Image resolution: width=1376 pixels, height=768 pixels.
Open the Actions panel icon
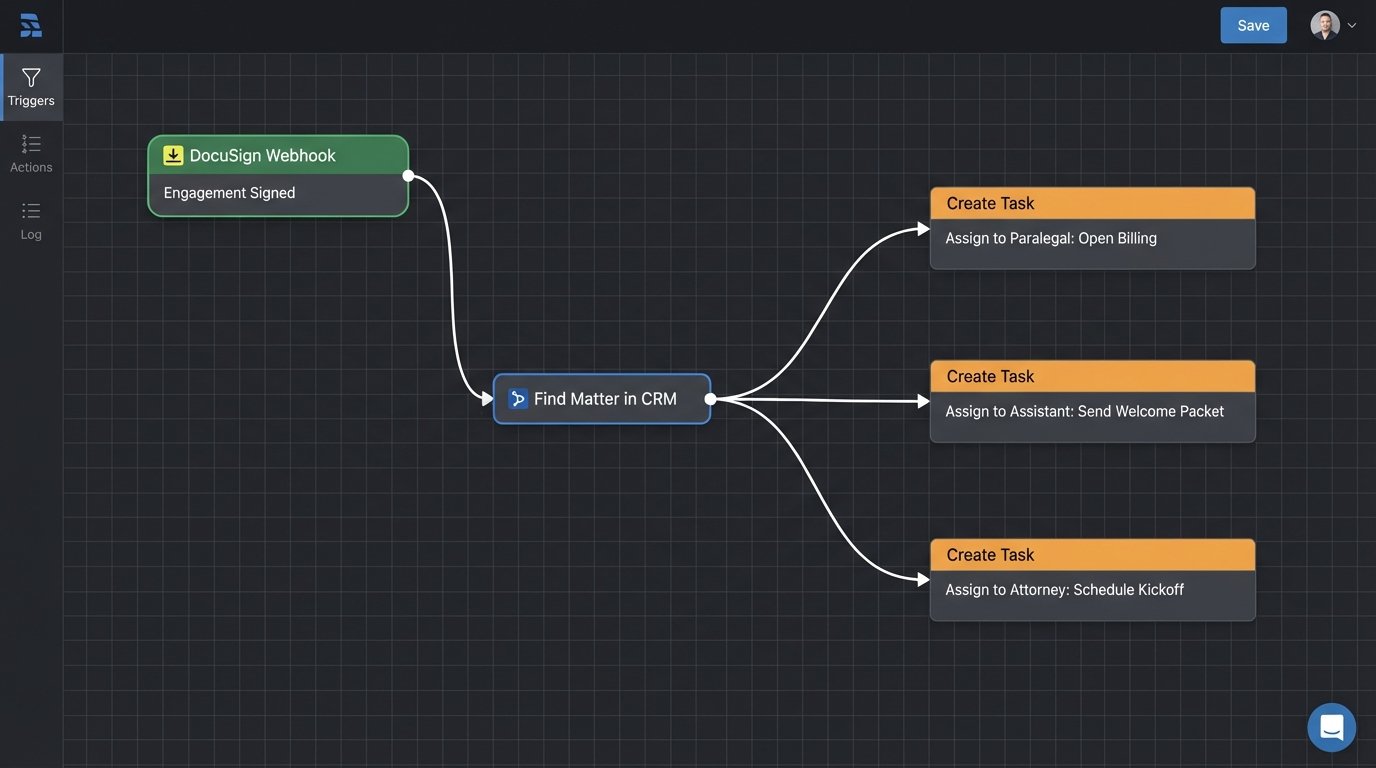coord(30,143)
